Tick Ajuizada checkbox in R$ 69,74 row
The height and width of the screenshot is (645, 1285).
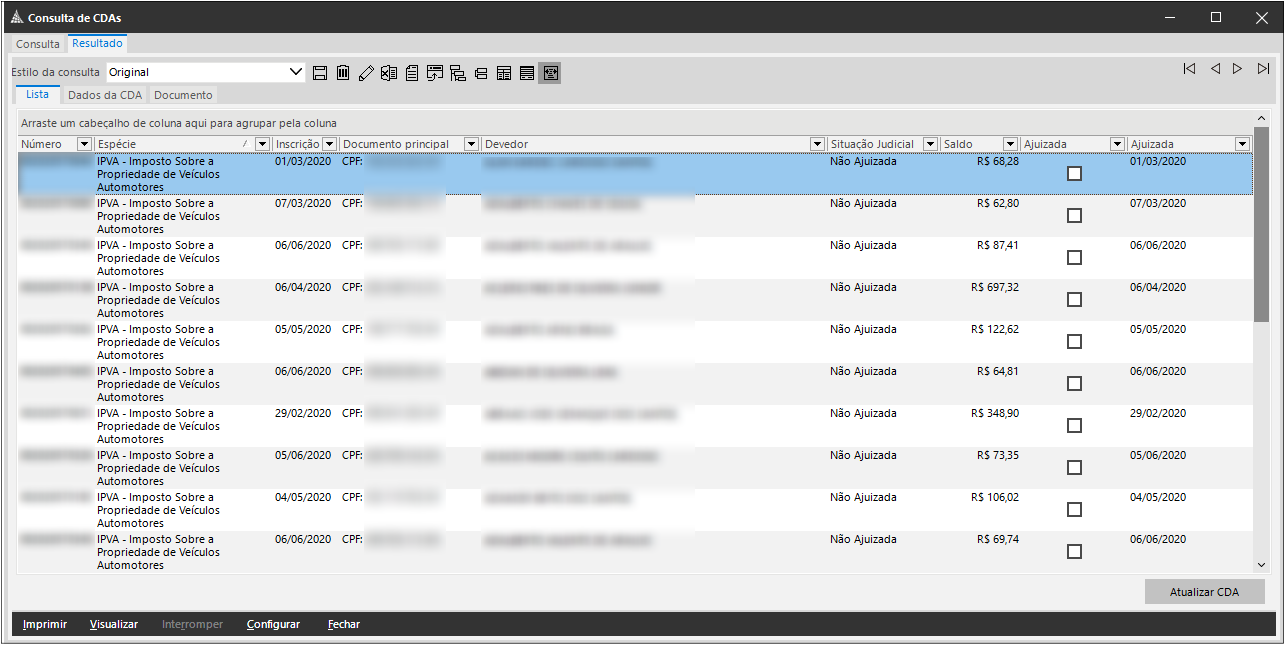pyautogui.click(x=1074, y=551)
